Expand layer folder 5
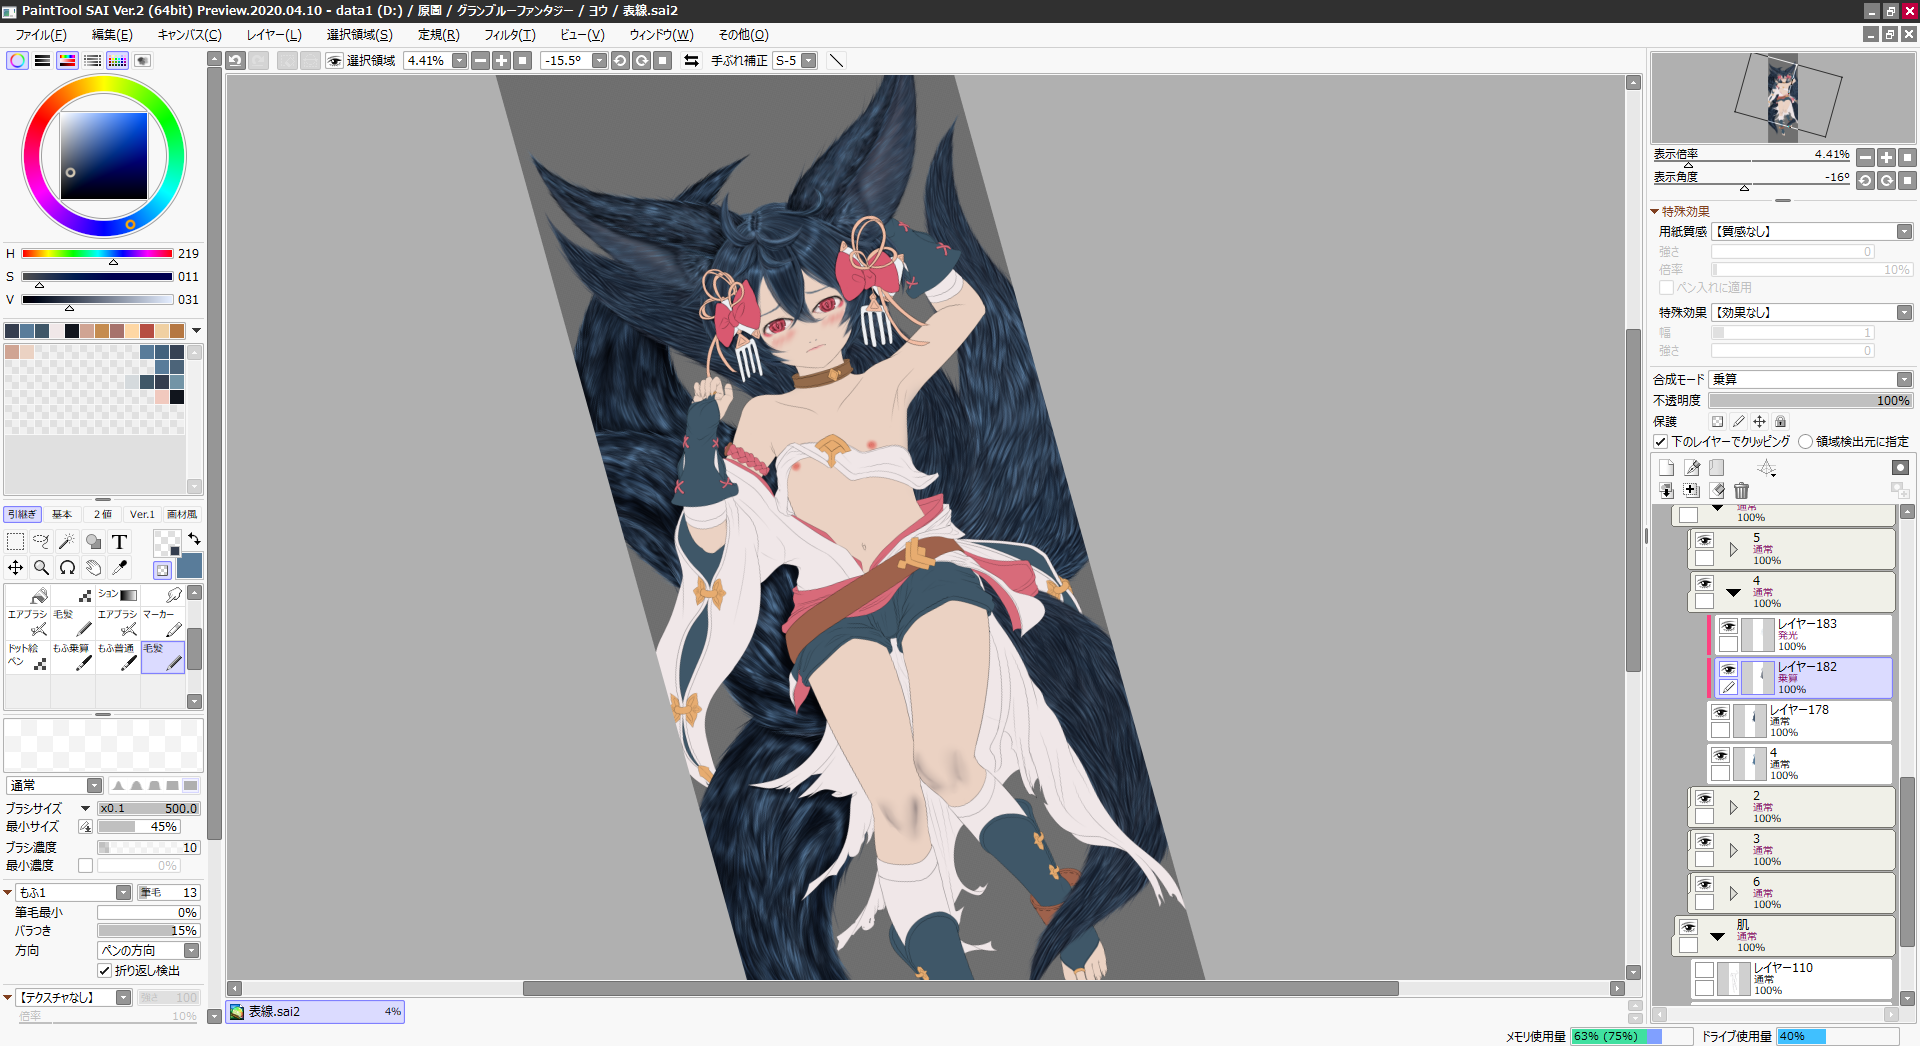 click(1733, 549)
